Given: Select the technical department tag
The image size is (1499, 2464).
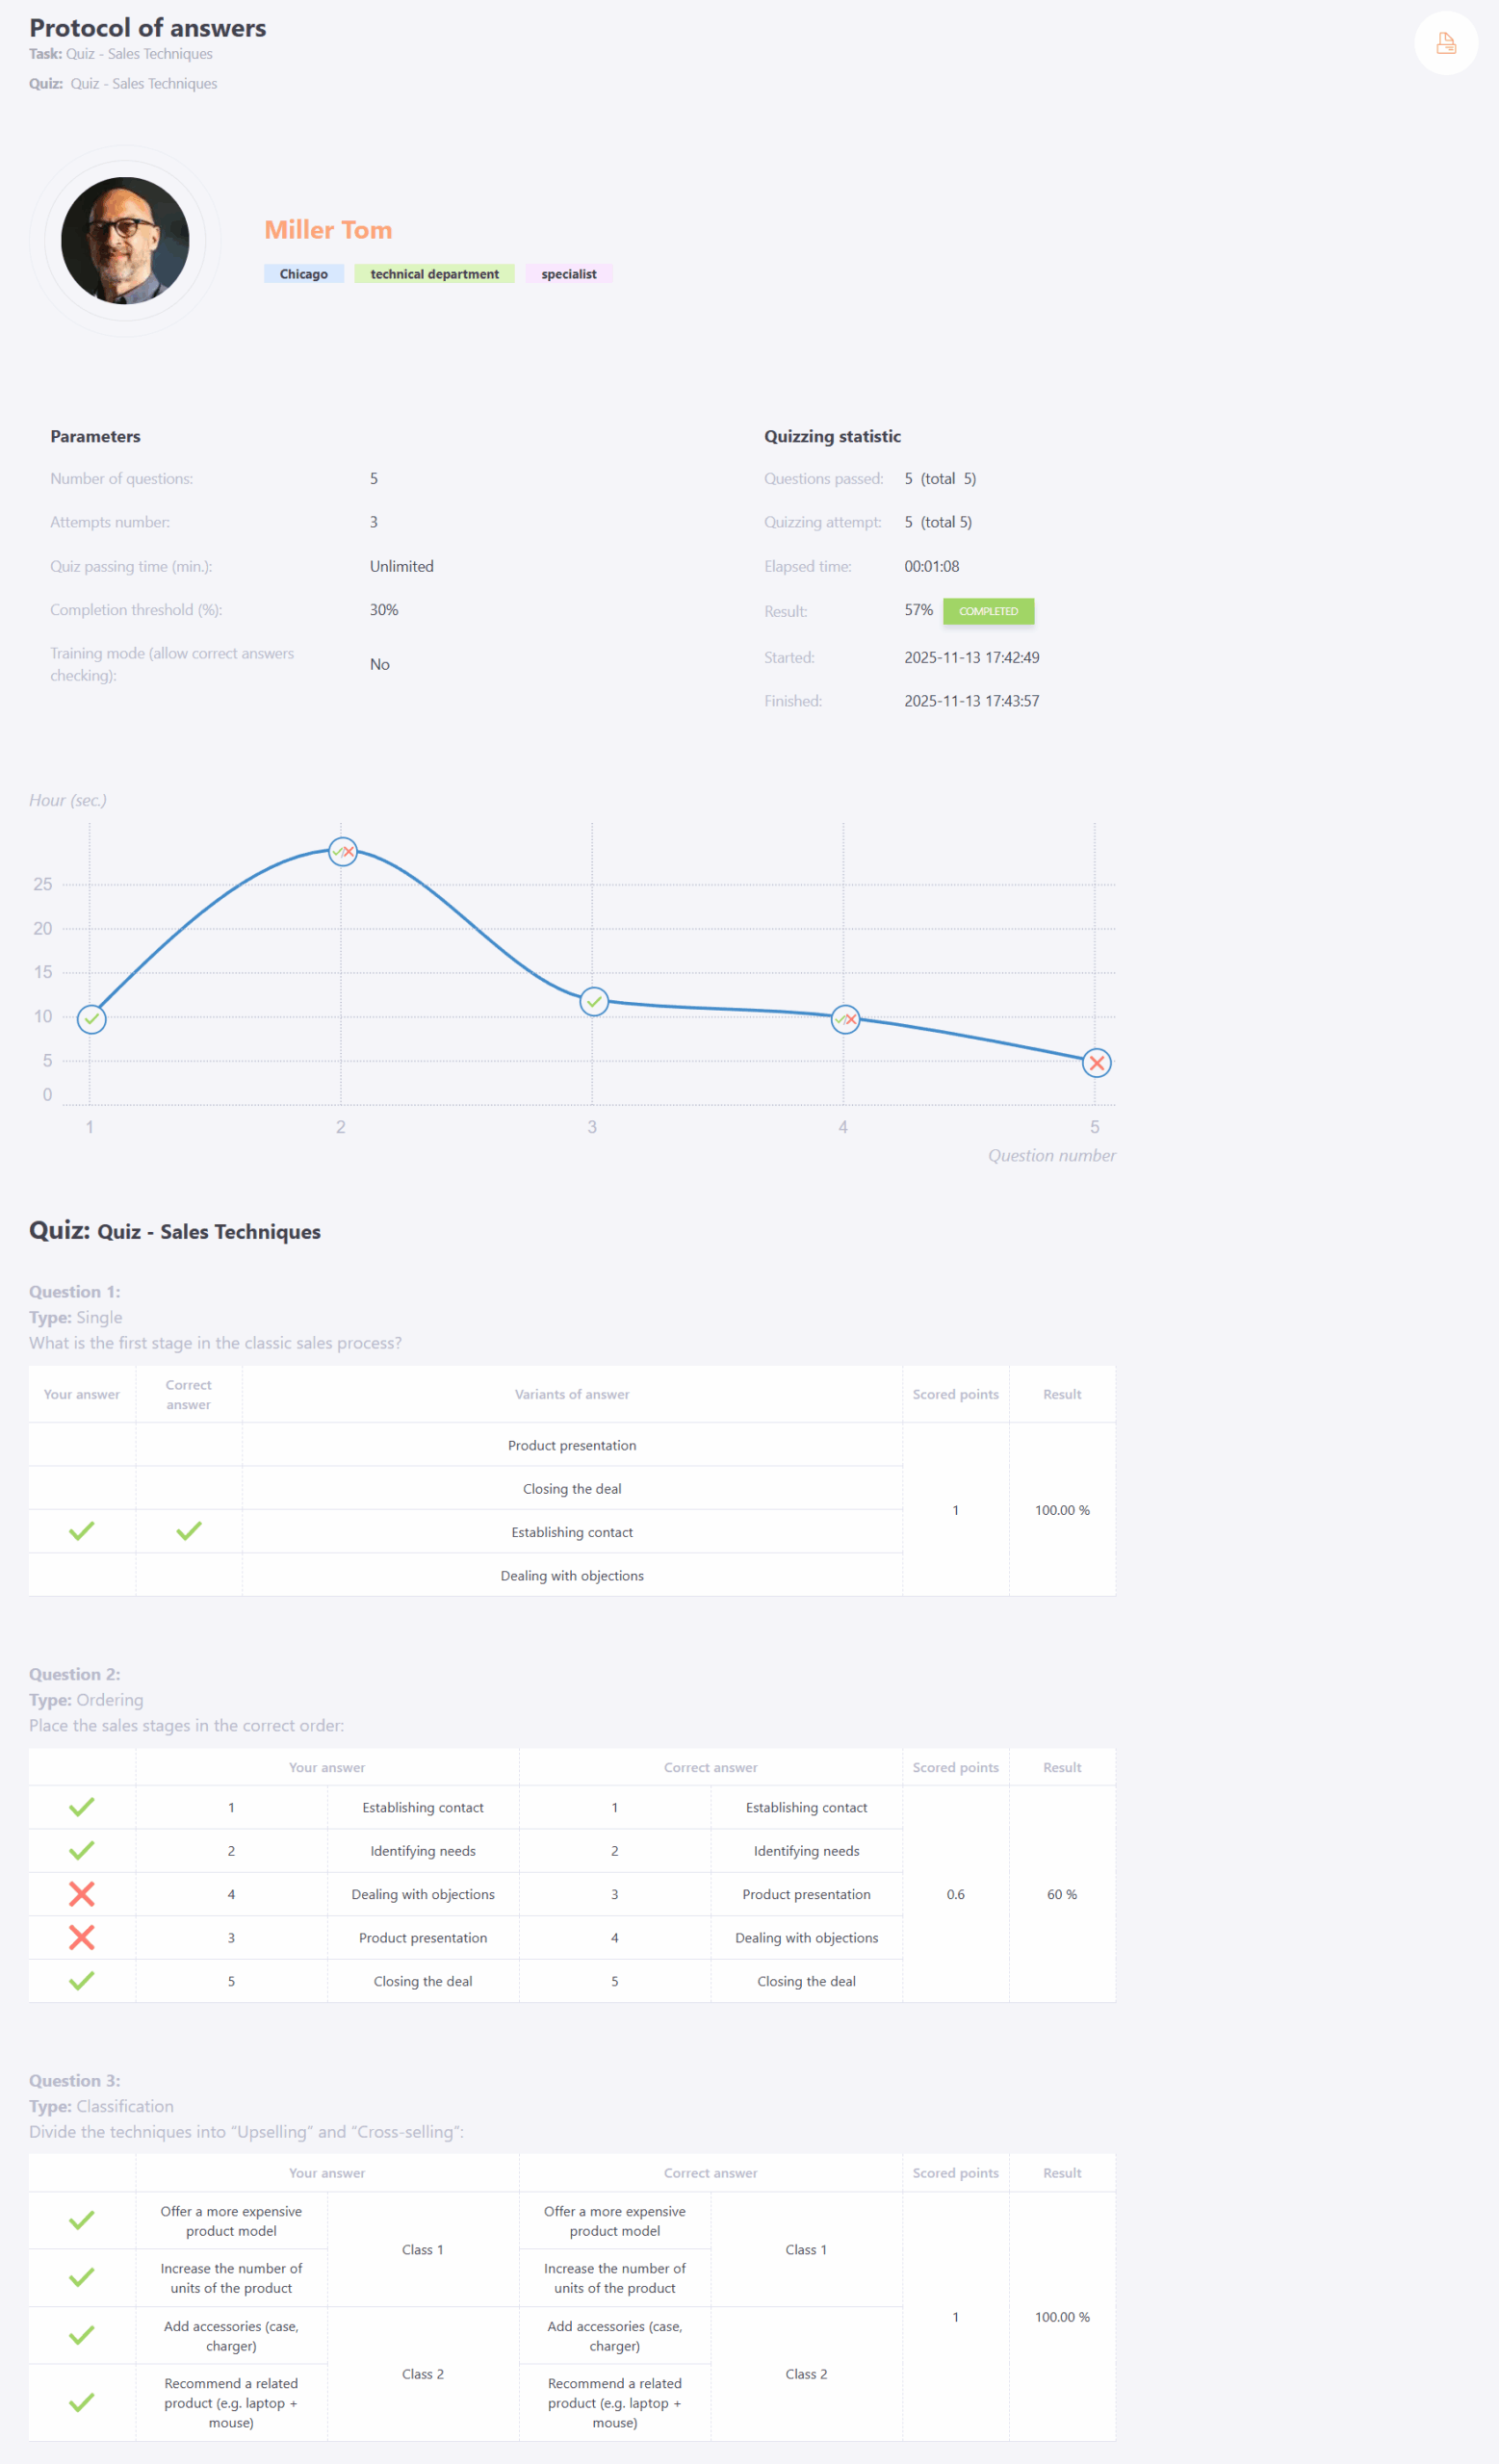Looking at the screenshot, I should [434, 274].
